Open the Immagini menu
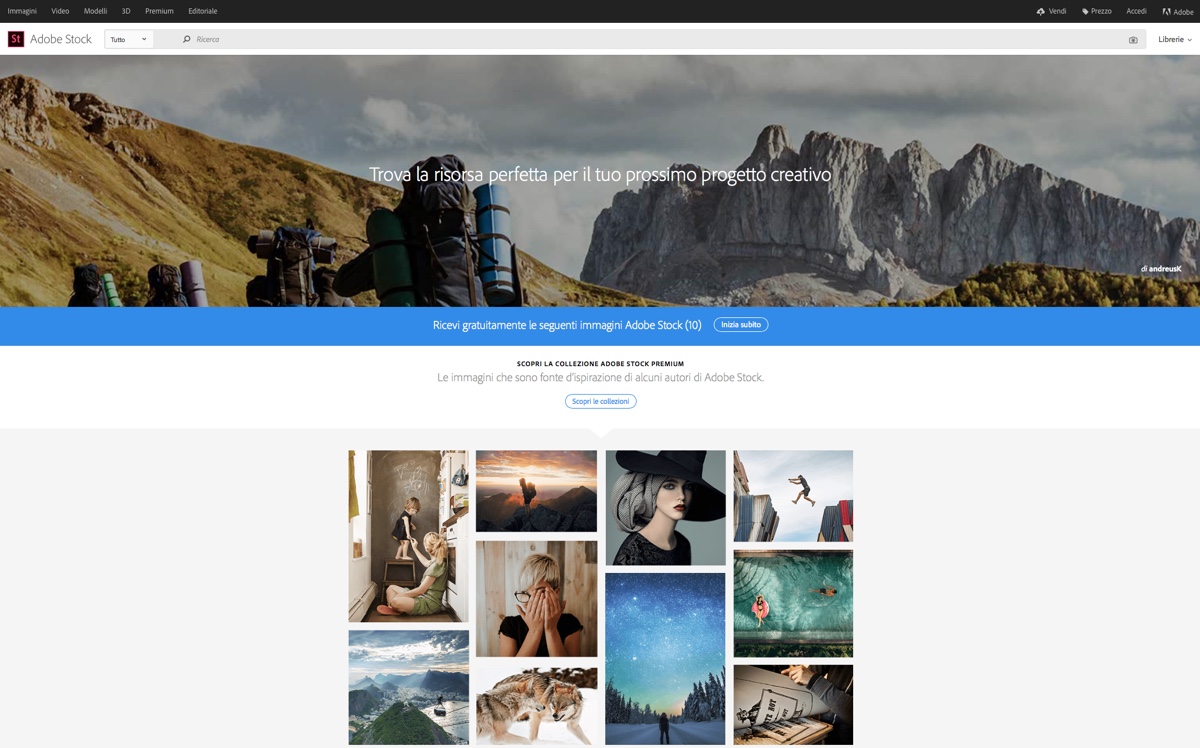This screenshot has height=748, width=1200. click(x=23, y=11)
